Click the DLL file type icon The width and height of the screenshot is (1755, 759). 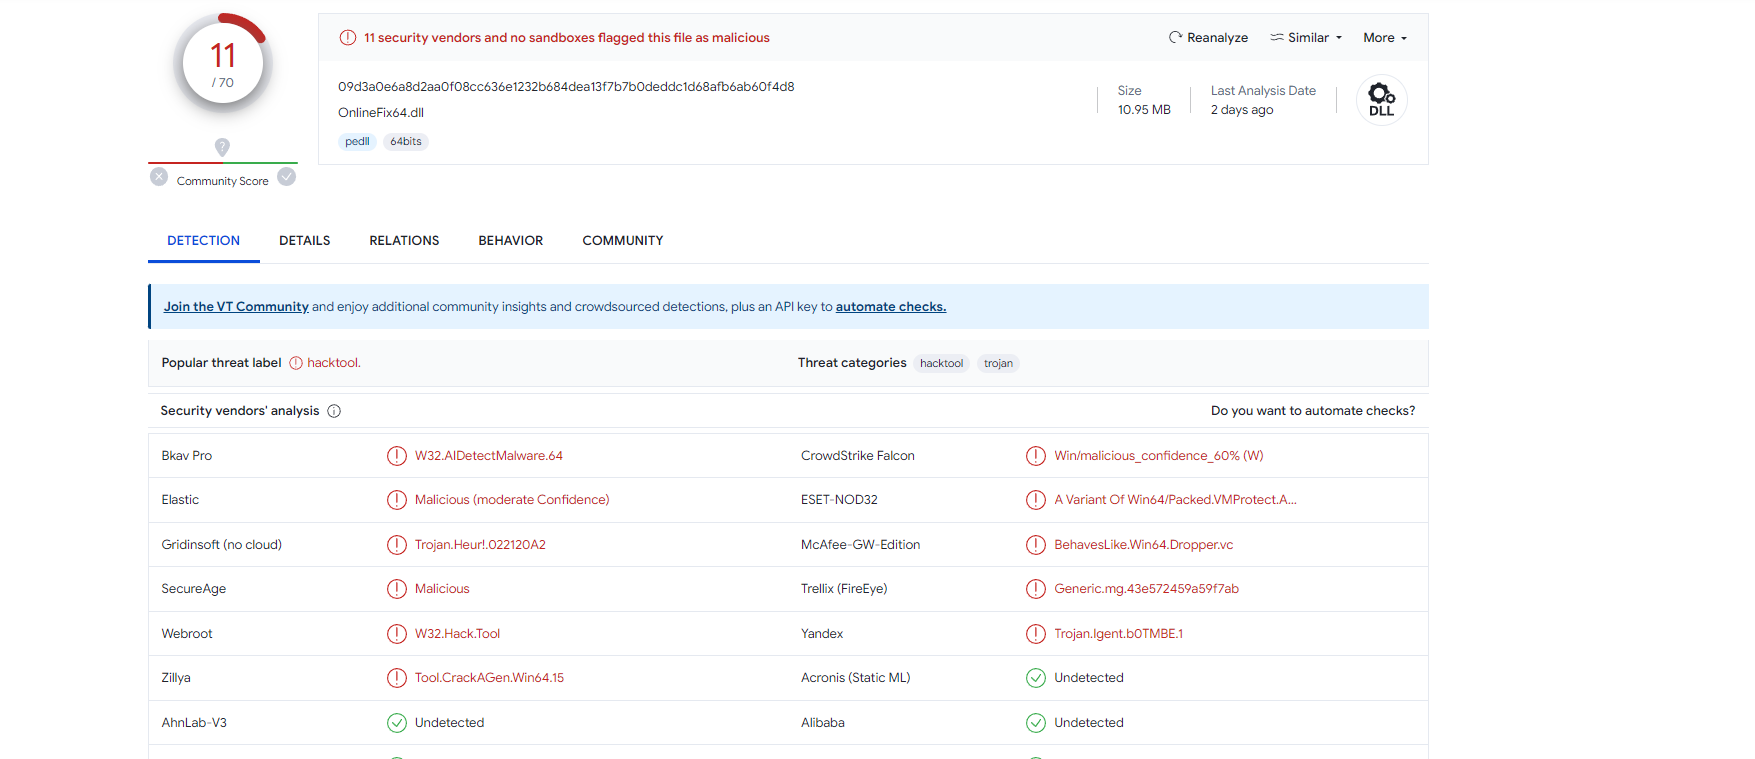tap(1381, 100)
